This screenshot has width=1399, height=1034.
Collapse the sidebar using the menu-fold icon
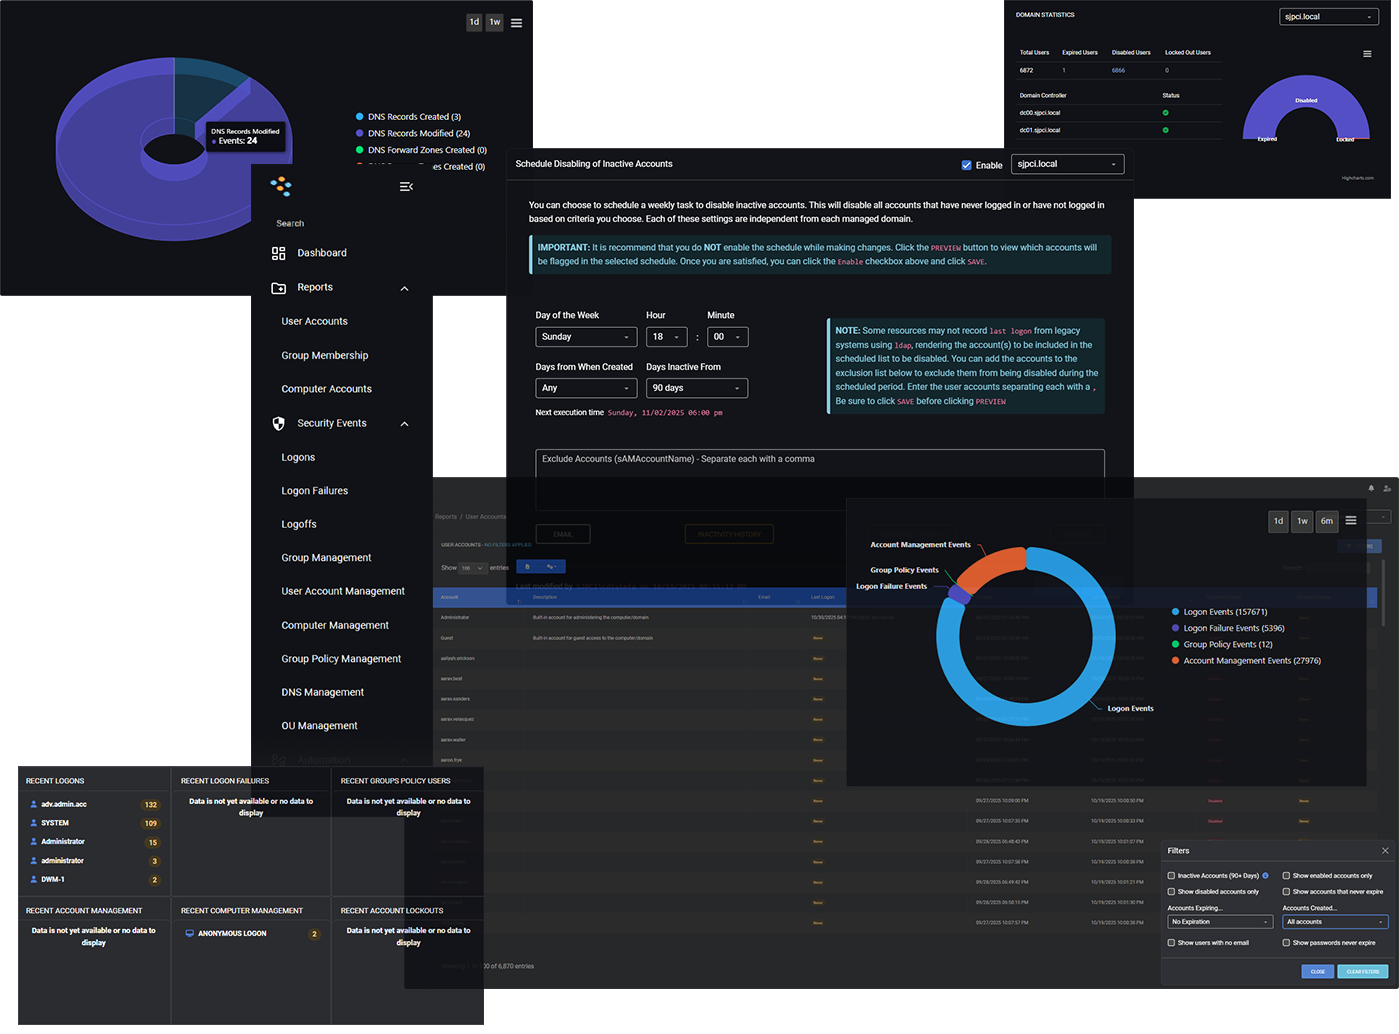click(x=406, y=187)
